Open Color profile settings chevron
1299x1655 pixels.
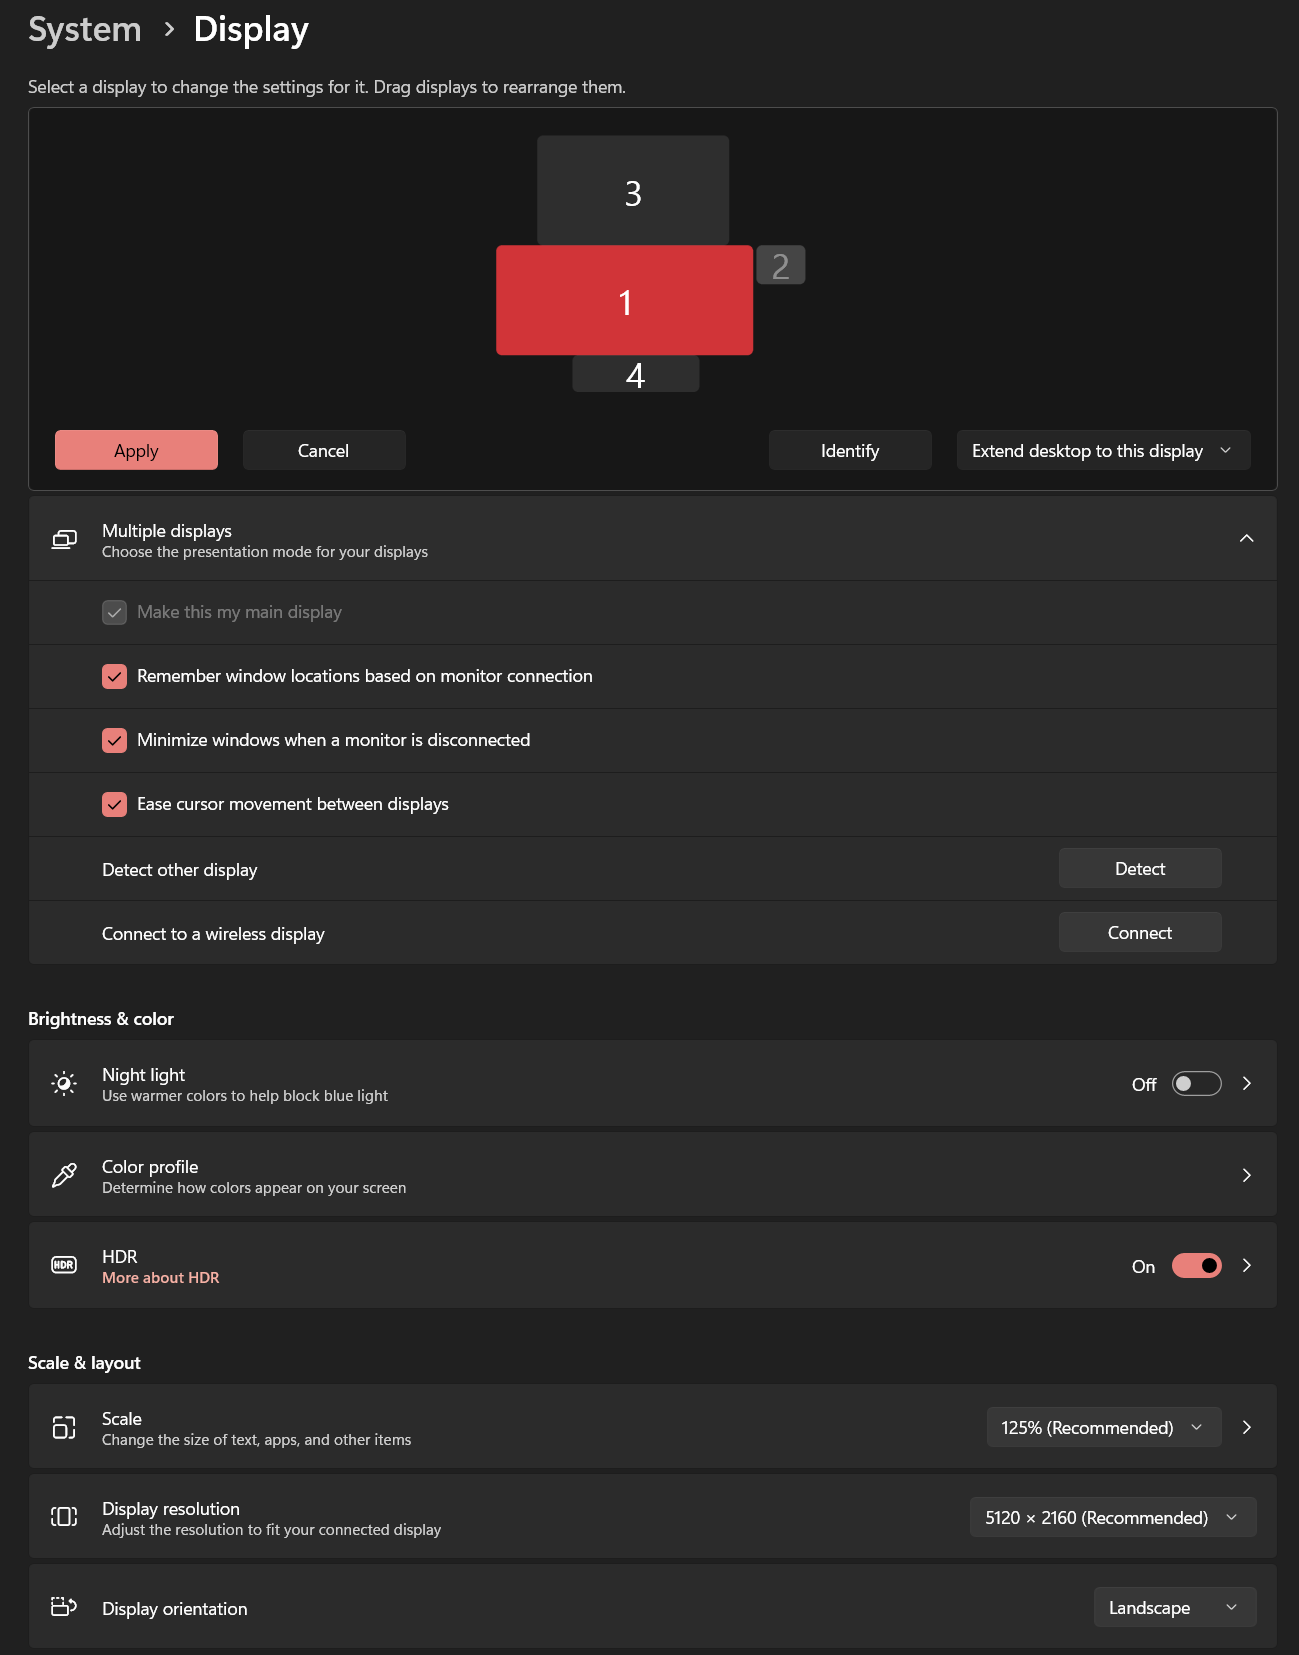coord(1246,1175)
